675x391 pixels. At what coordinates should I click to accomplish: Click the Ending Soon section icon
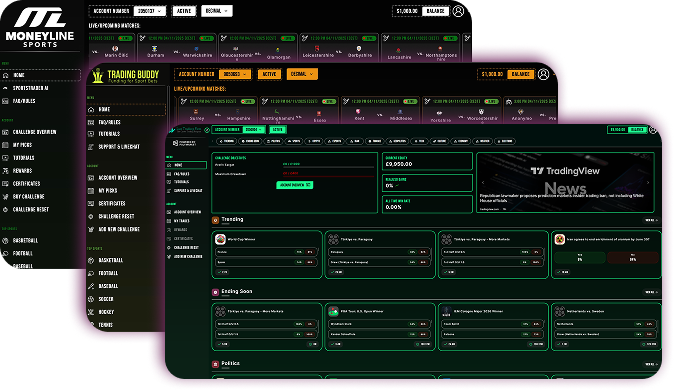click(x=215, y=292)
